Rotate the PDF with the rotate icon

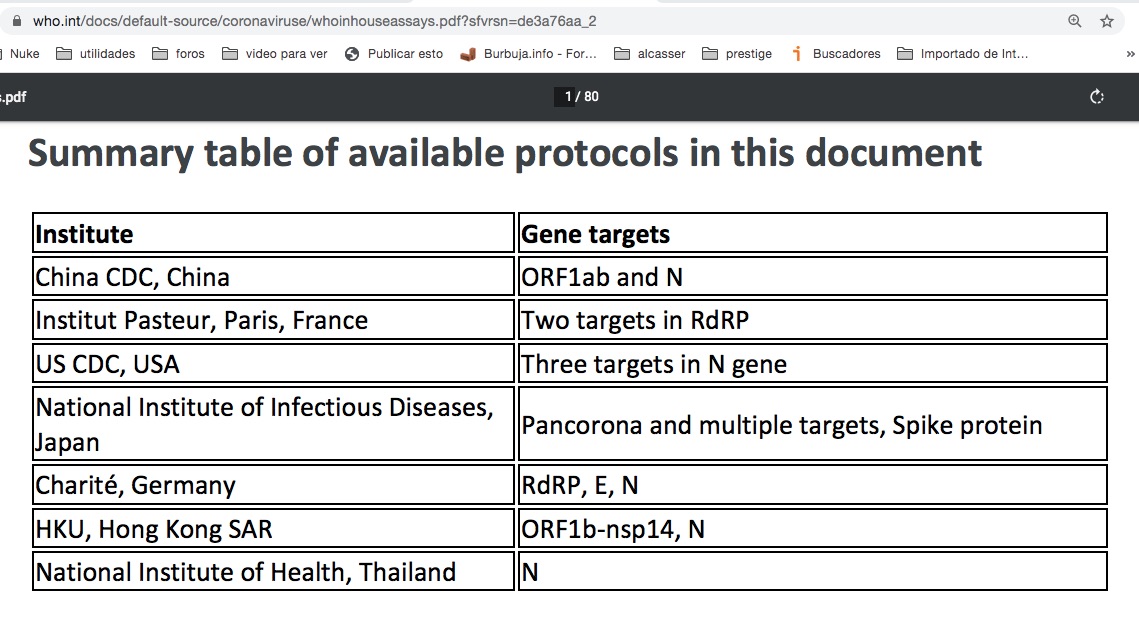click(x=1097, y=97)
